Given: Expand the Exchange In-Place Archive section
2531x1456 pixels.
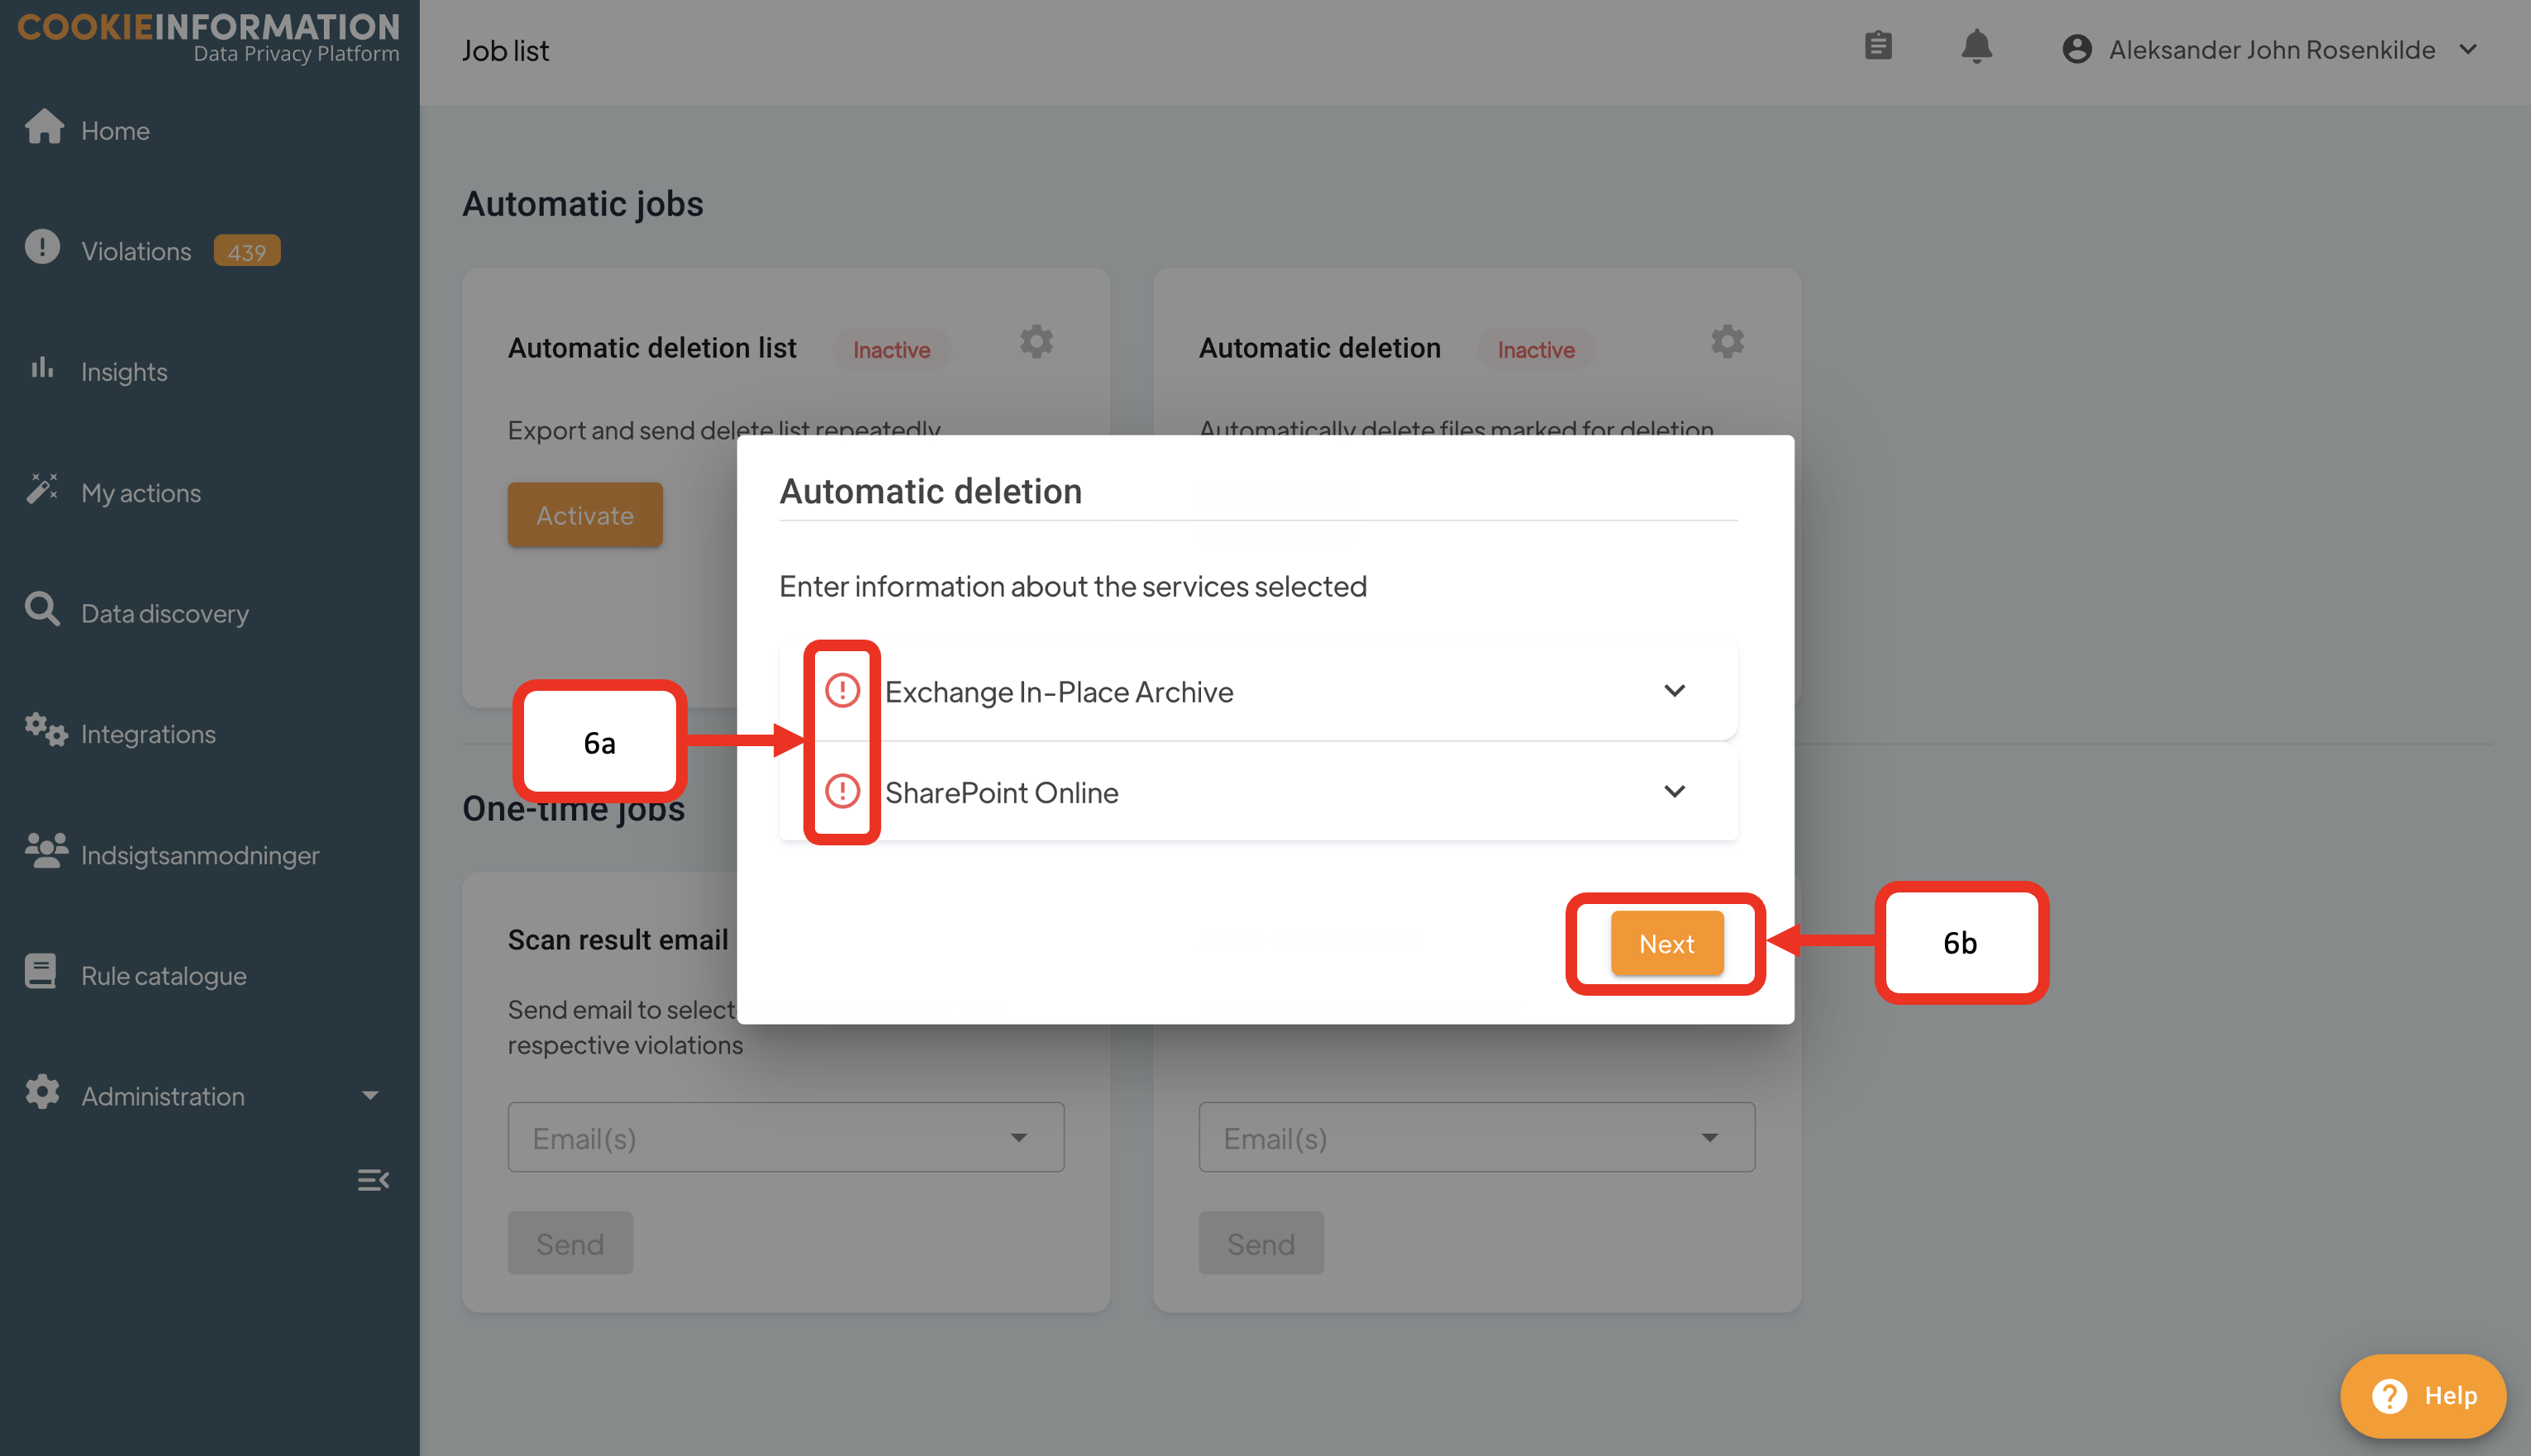Looking at the screenshot, I should pyautogui.click(x=1674, y=691).
